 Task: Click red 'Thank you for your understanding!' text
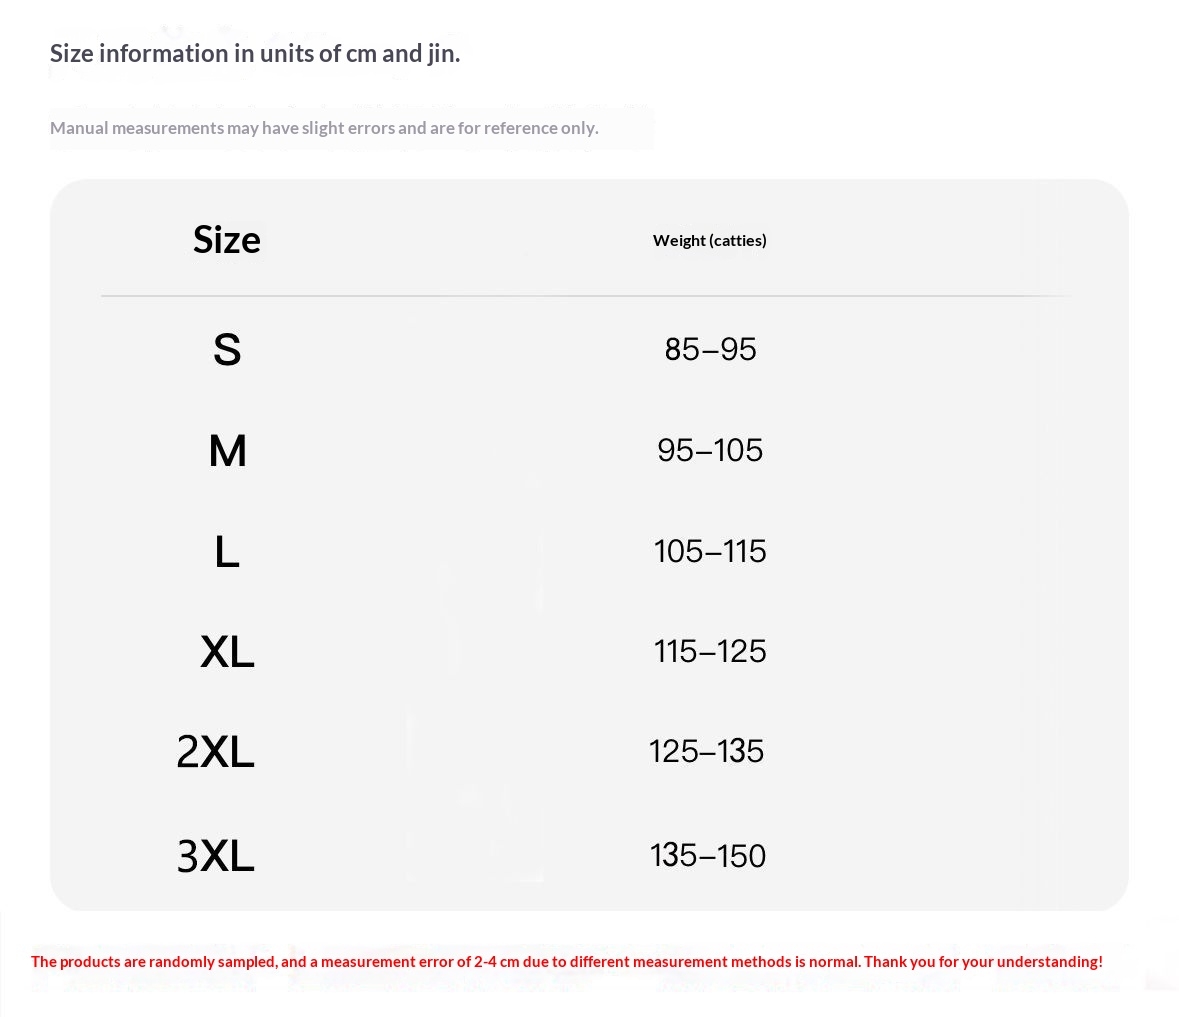coord(983,962)
